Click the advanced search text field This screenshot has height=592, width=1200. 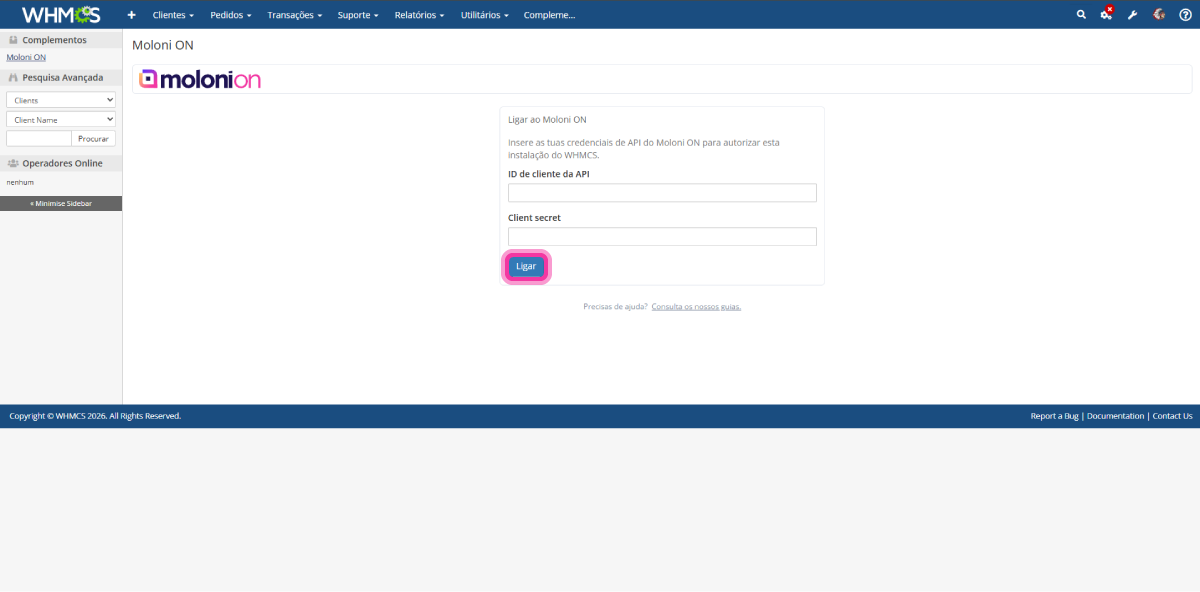tap(39, 138)
